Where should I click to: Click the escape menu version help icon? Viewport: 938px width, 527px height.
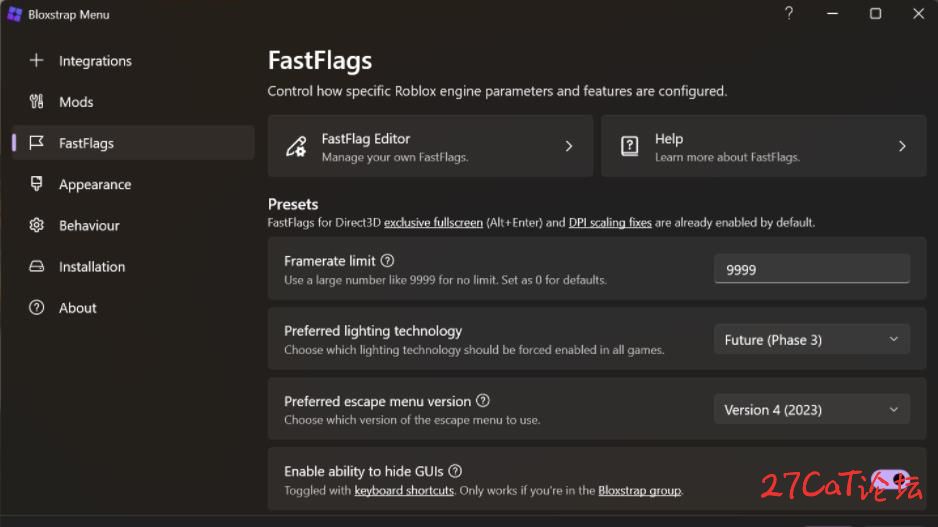coord(483,401)
